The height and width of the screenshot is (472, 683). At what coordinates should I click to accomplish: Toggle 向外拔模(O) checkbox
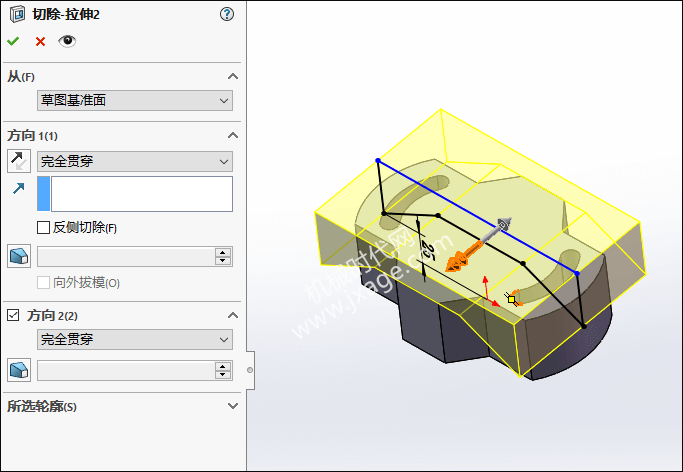point(43,283)
